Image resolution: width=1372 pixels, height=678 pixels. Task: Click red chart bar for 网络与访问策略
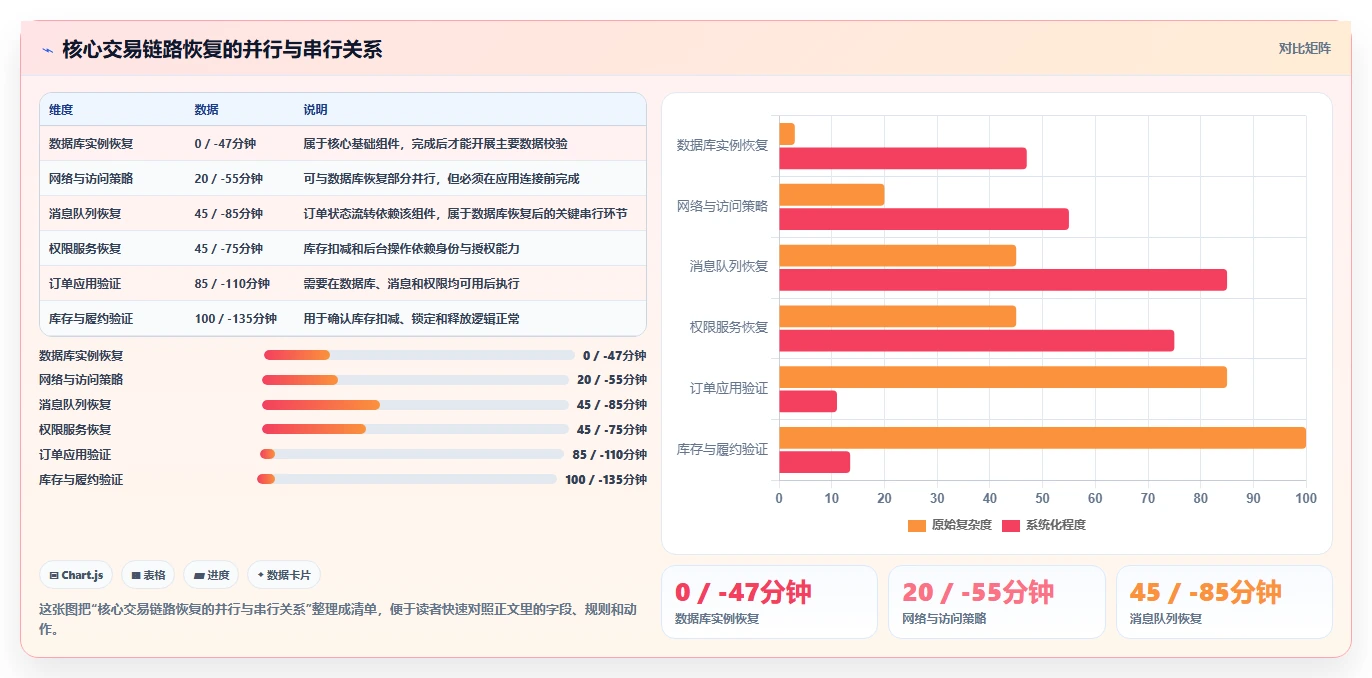[x=924, y=219]
